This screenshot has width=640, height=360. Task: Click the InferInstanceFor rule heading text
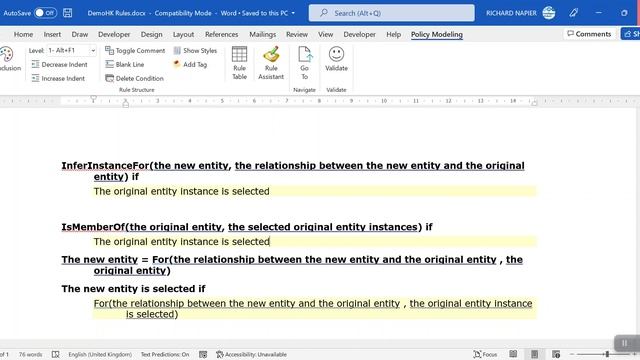pos(293,171)
